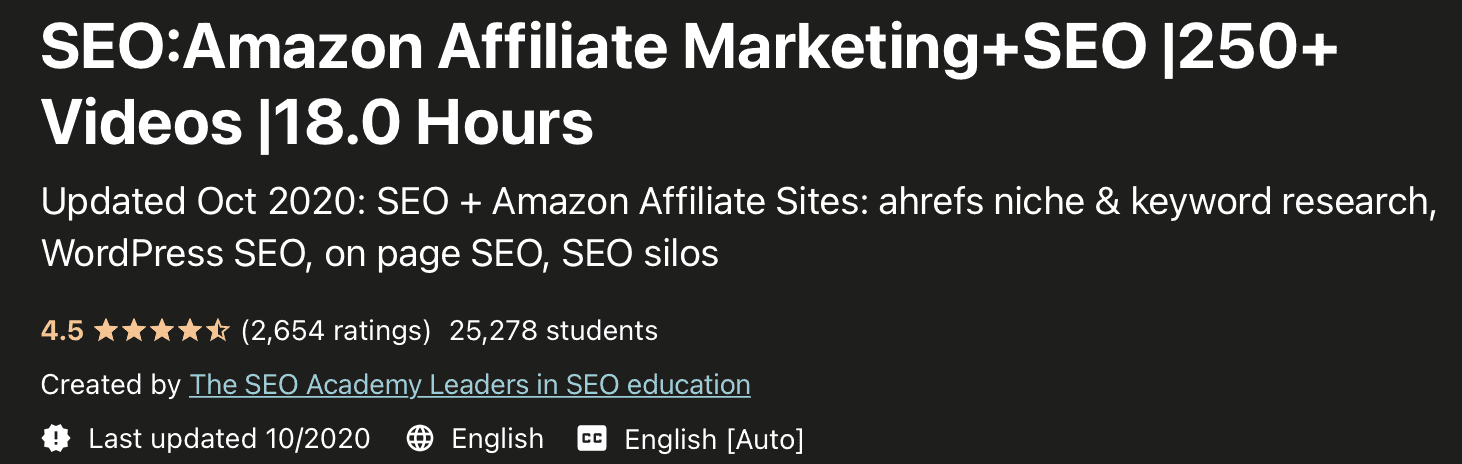
Task: Click the third rating star
Action: (x=161, y=331)
